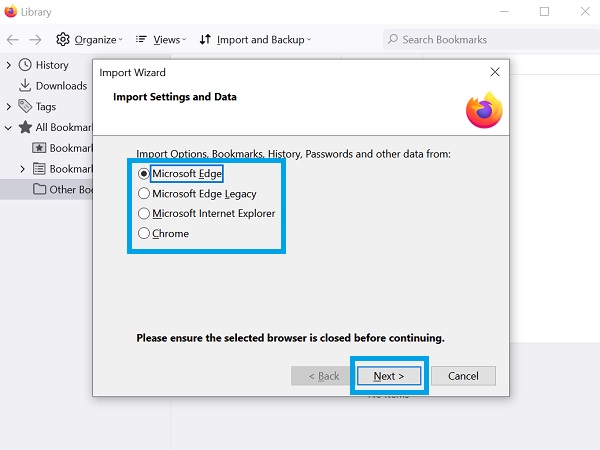600x450 pixels.
Task: Open the Views dropdown menu
Action: click(x=160, y=40)
